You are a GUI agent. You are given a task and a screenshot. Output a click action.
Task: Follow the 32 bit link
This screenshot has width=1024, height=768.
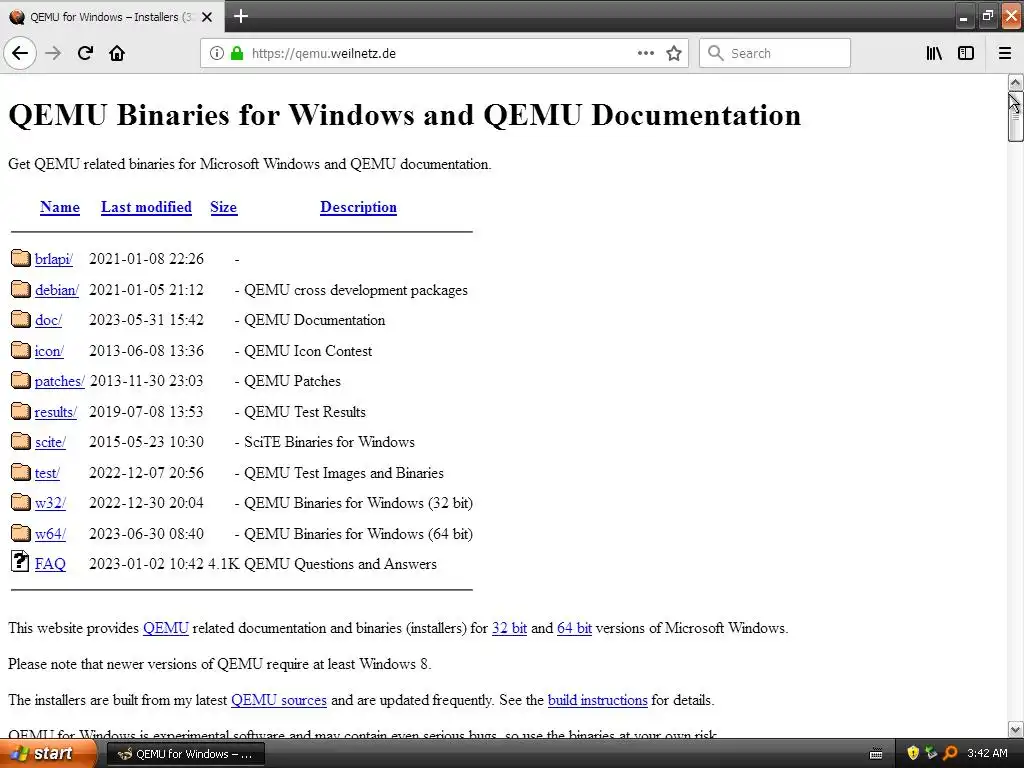(x=509, y=628)
